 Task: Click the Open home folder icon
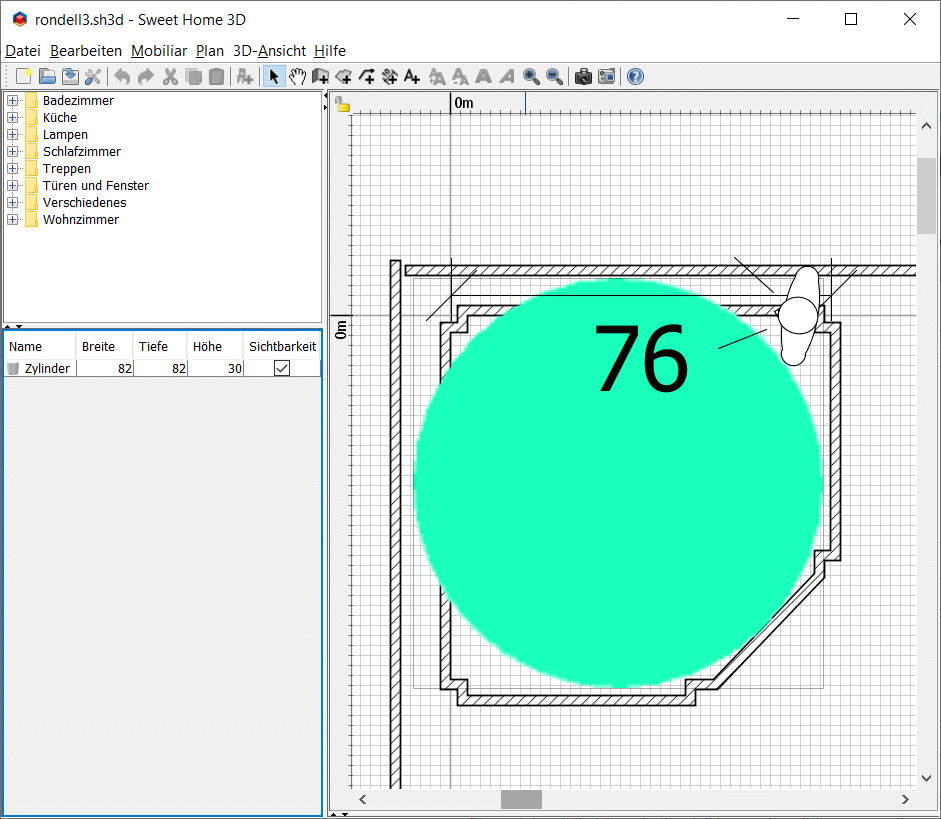(47, 77)
